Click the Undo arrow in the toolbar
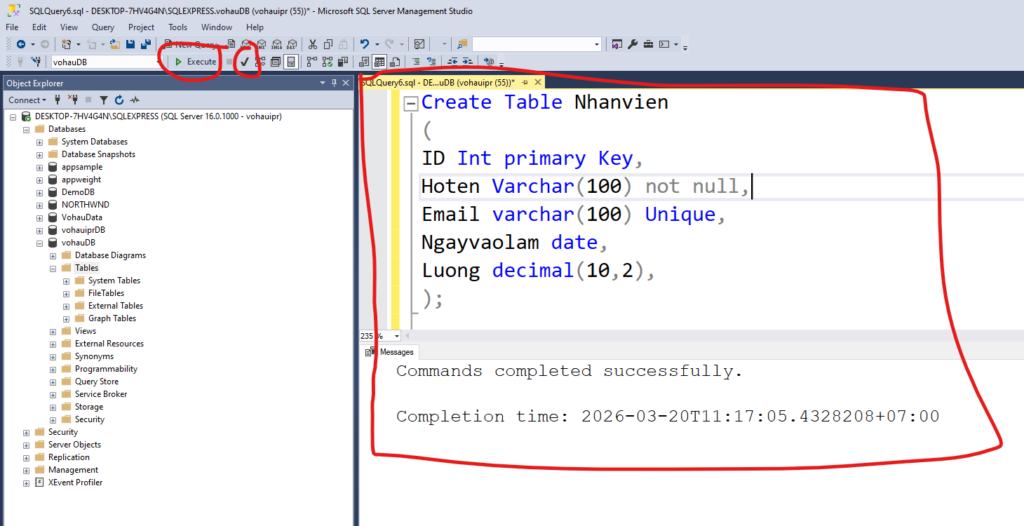Image resolution: width=1024 pixels, height=526 pixels. point(366,44)
